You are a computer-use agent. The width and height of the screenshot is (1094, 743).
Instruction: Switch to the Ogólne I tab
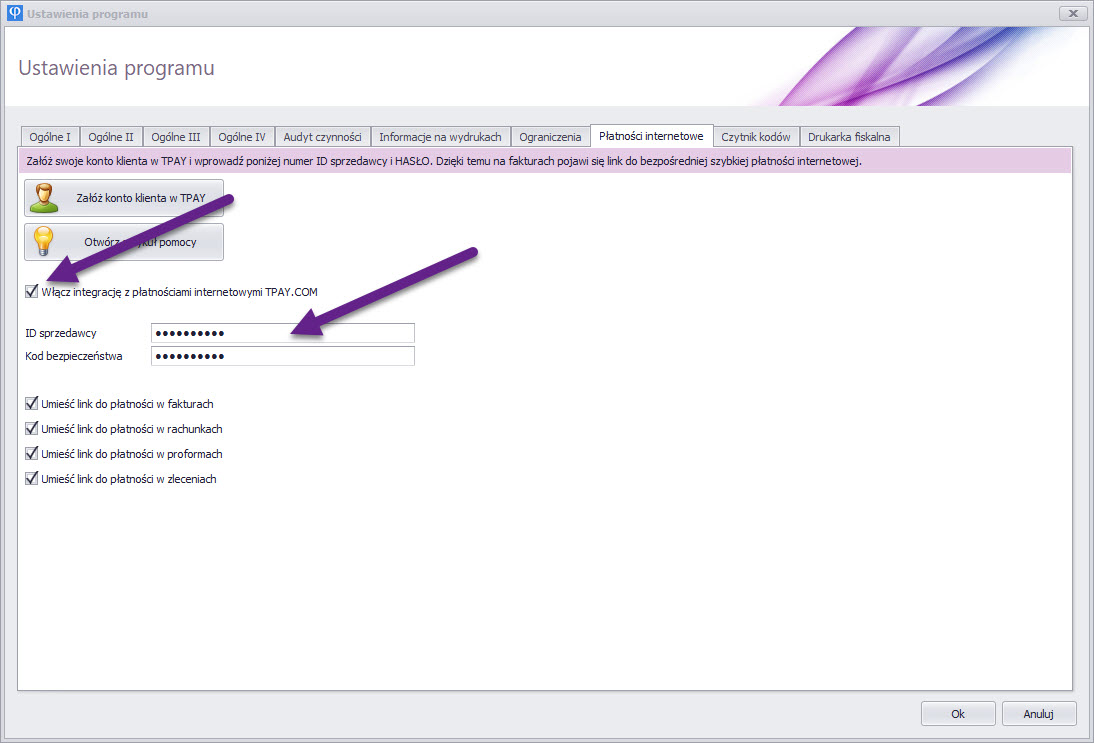point(50,137)
